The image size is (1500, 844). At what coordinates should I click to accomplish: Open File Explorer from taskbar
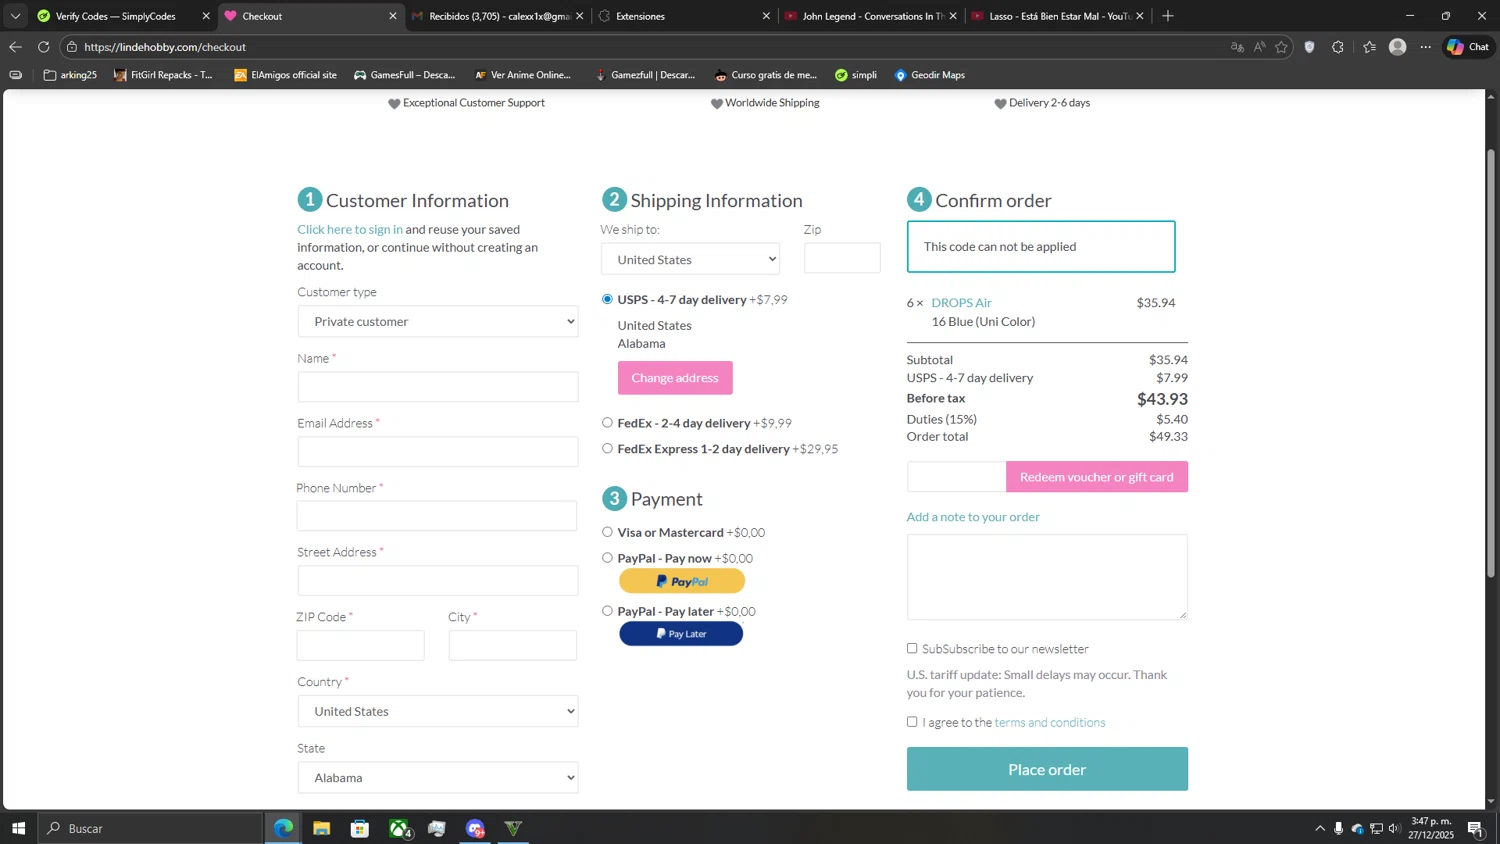coord(321,828)
